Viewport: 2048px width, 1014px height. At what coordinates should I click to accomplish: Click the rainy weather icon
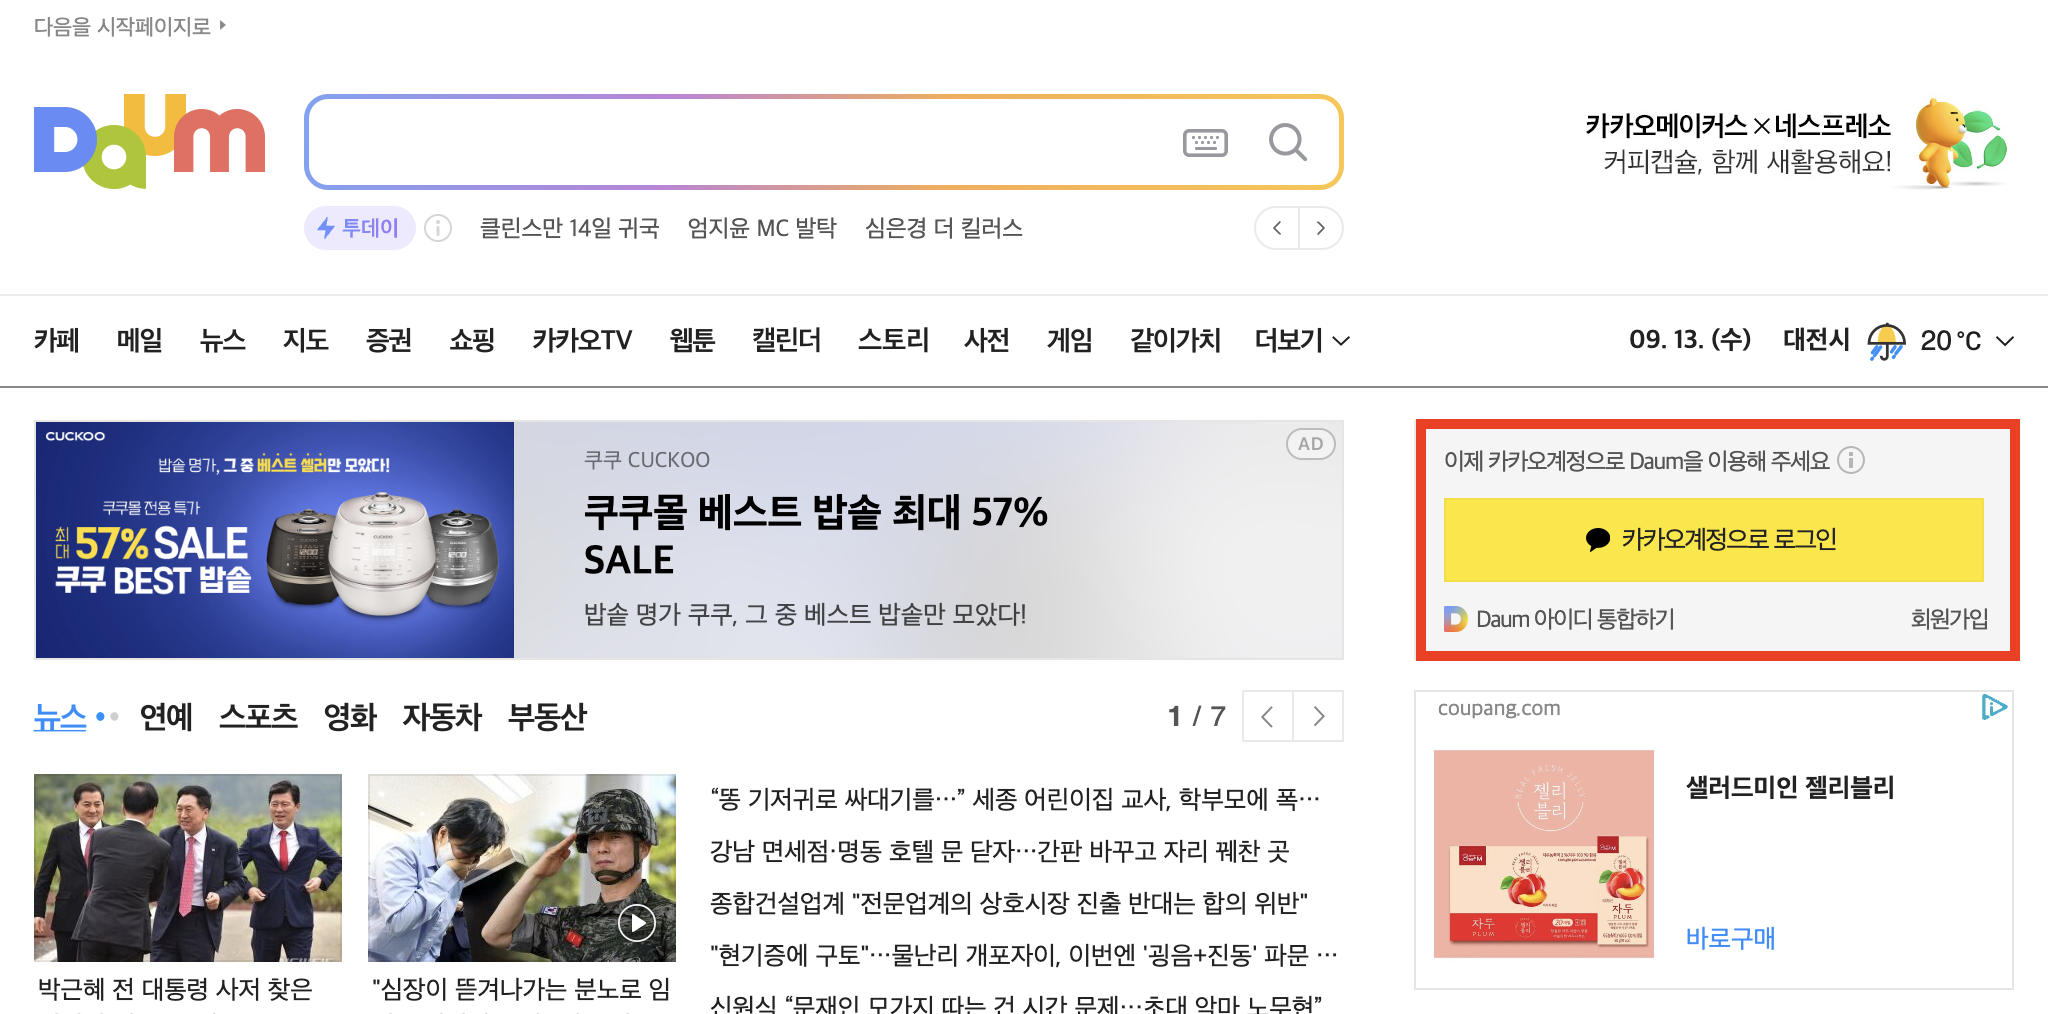tap(1886, 341)
